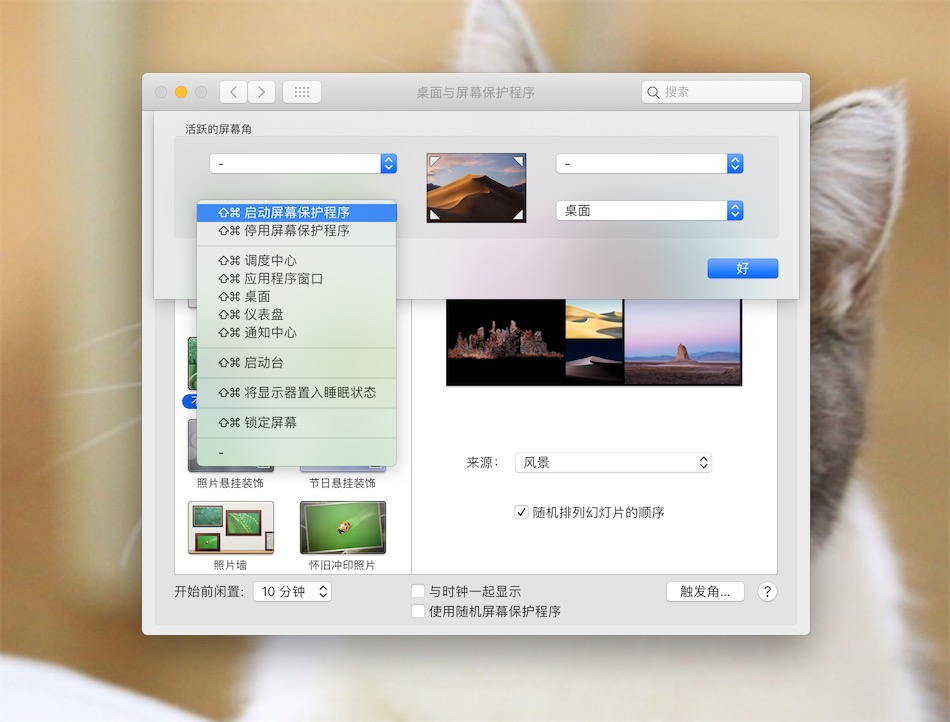Select 通知中心 in the corner menu
Viewport: 950px width, 722px height.
[297, 333]
